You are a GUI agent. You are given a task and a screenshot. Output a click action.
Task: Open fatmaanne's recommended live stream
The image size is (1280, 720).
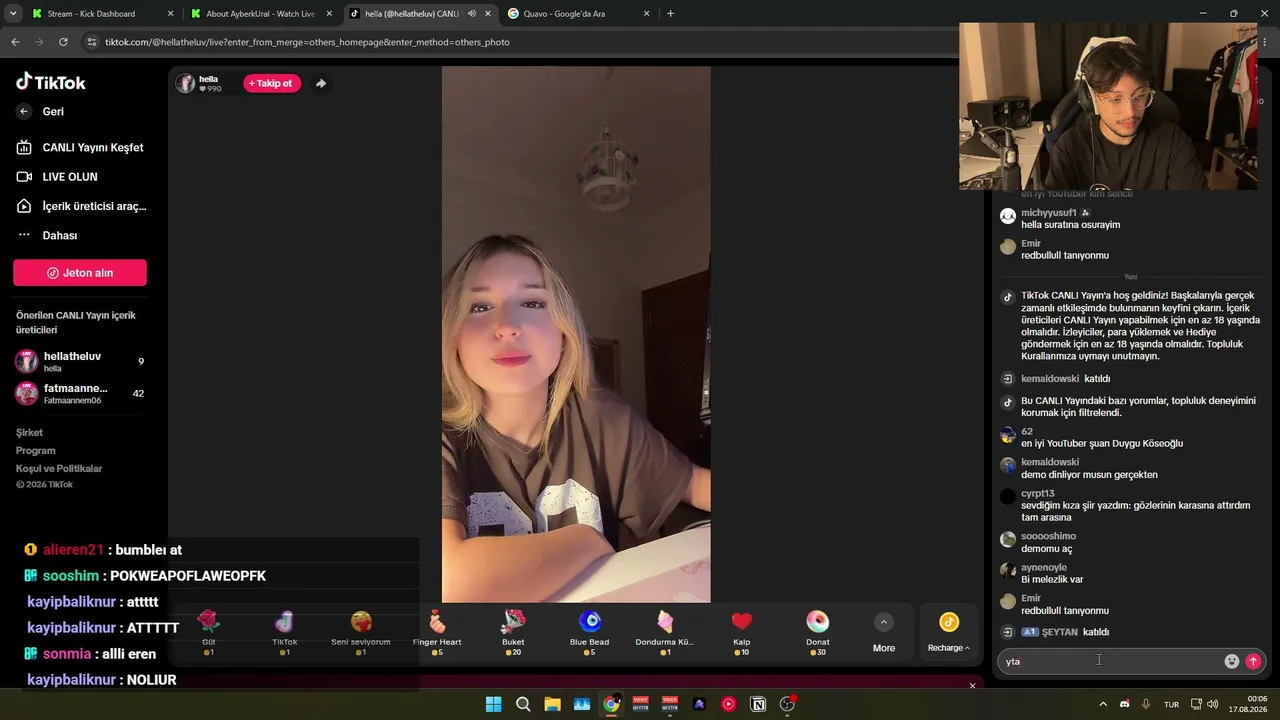coord(80,393)
